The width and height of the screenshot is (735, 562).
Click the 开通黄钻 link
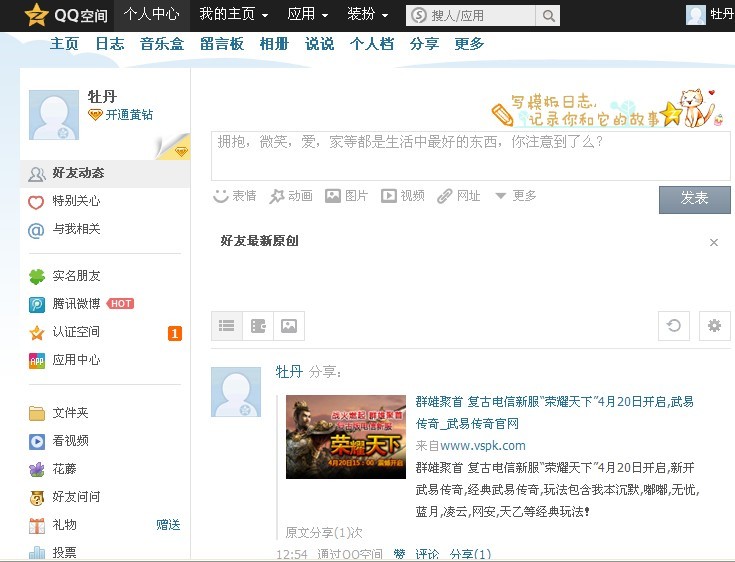click(129, 115)
